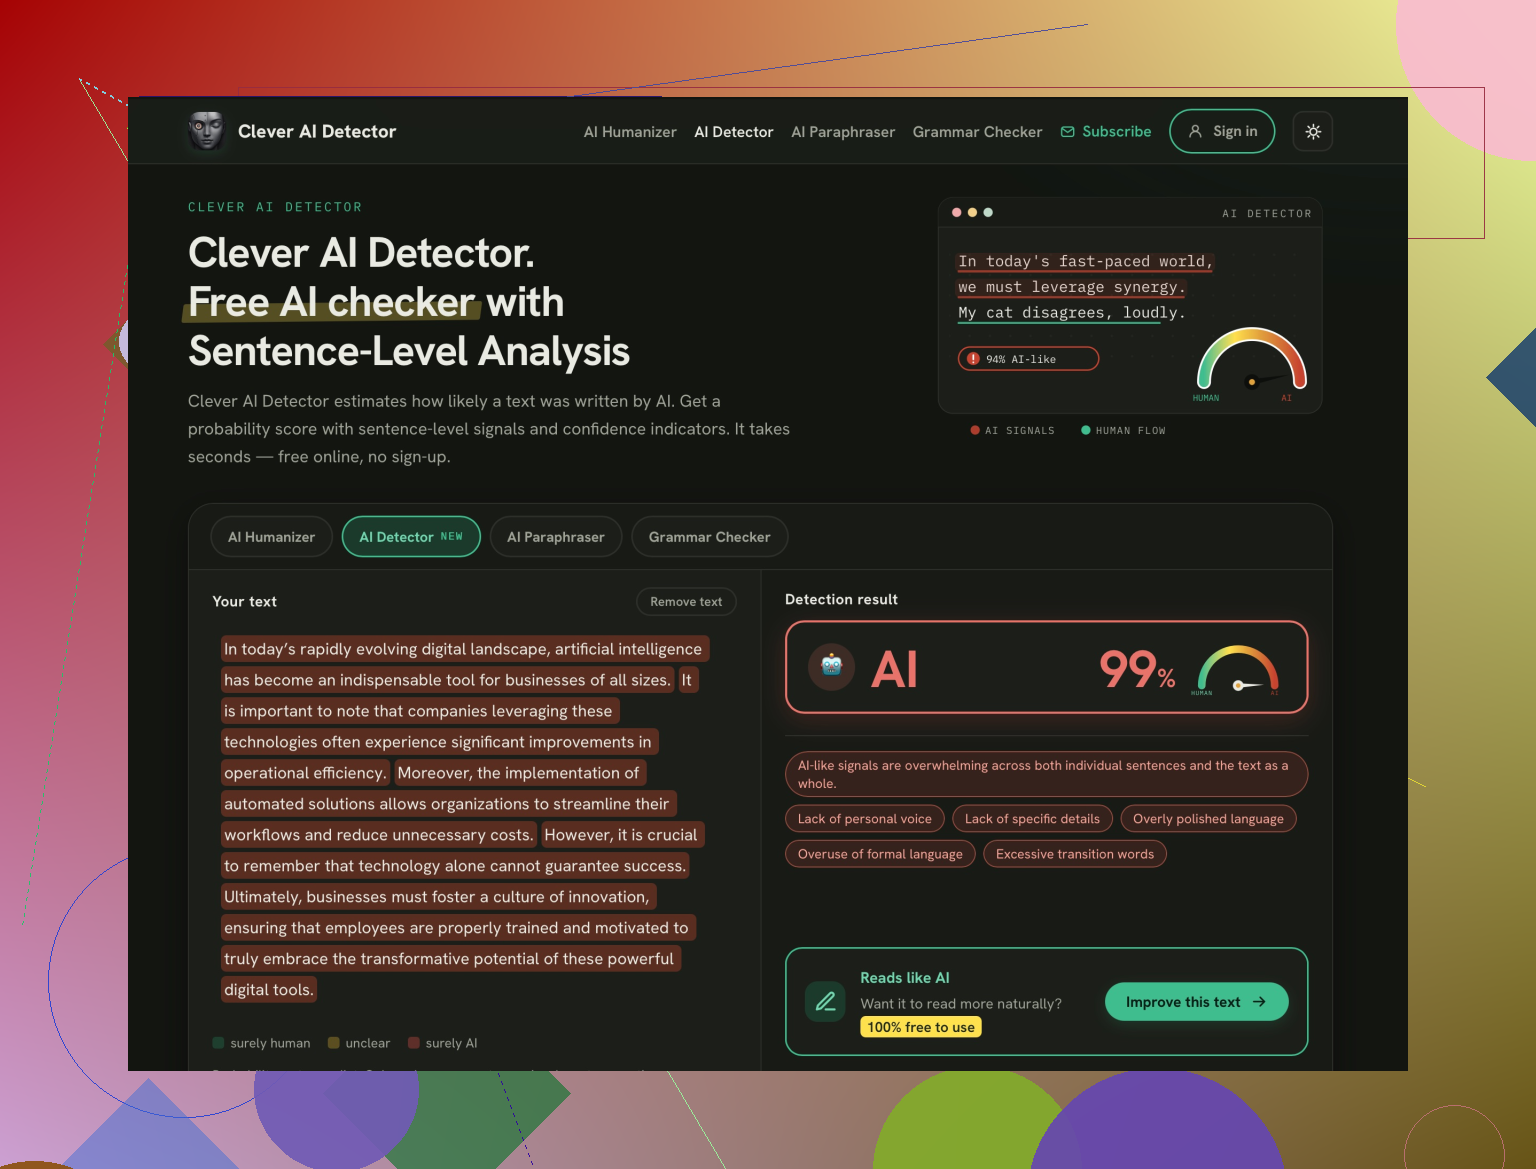Click the surely human legend swatch
The width and height of the screenshot is (1536, 1169).
[x=218, y=1043]
